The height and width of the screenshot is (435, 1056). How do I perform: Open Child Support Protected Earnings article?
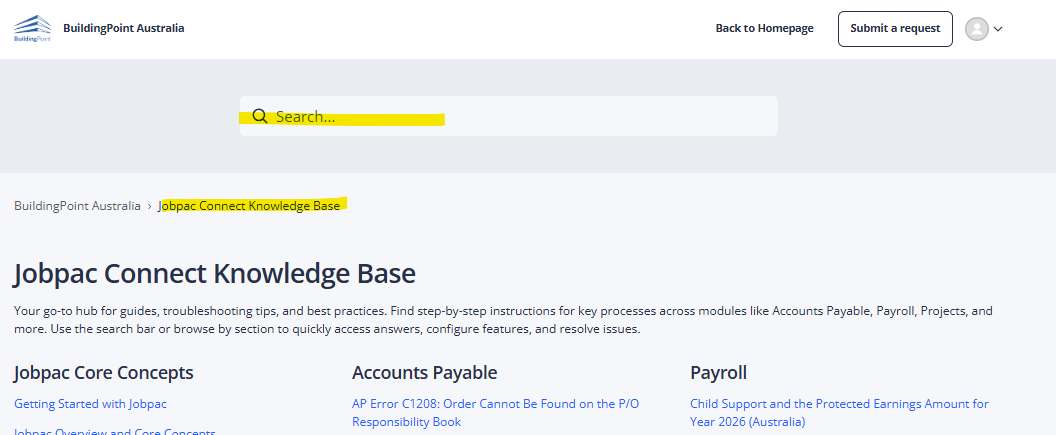tap(839, 404)
